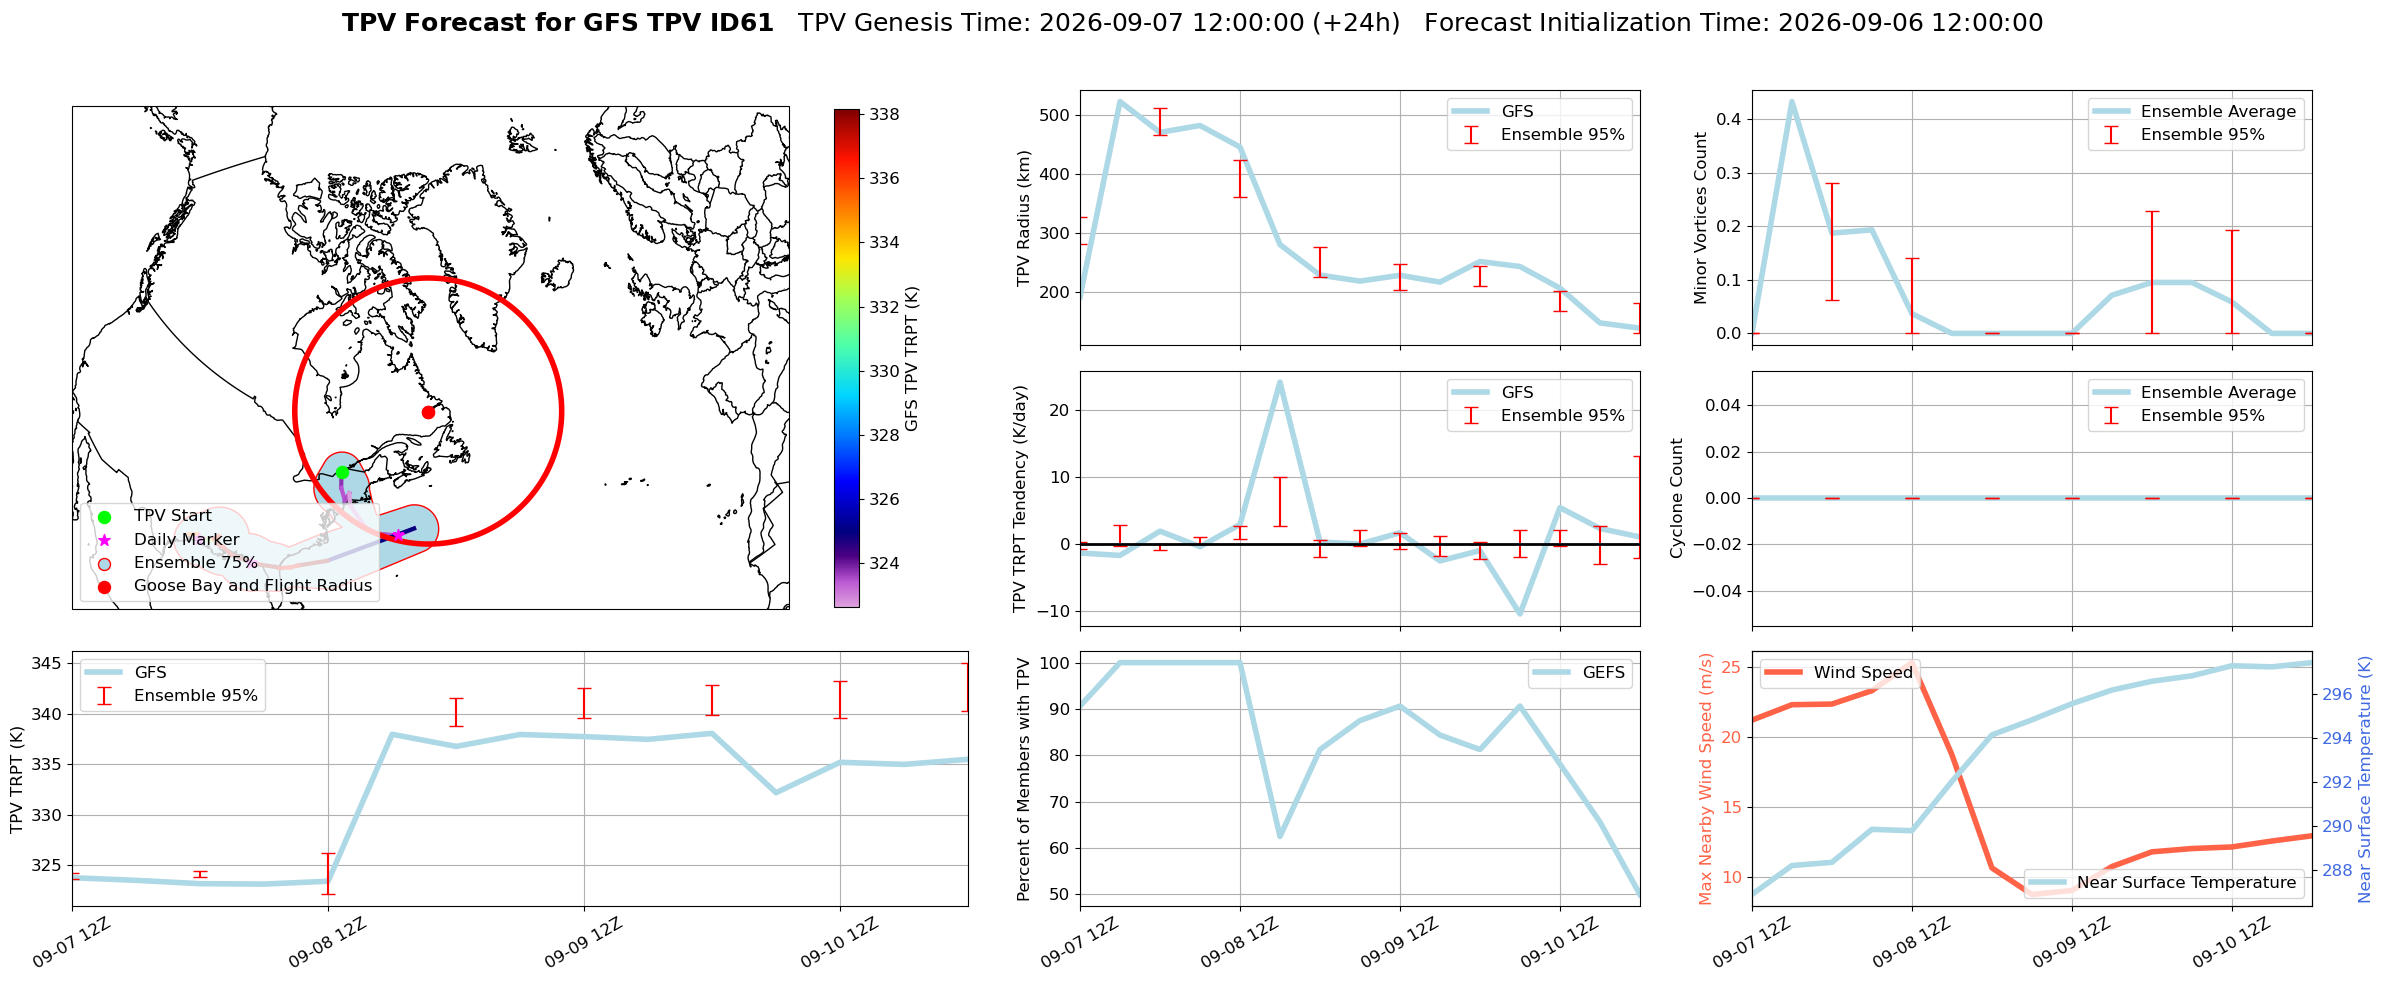The image size is (2384, 982).
Task: Click the wind speed peak at 09-08 12Z
Action: (1912, 663)
